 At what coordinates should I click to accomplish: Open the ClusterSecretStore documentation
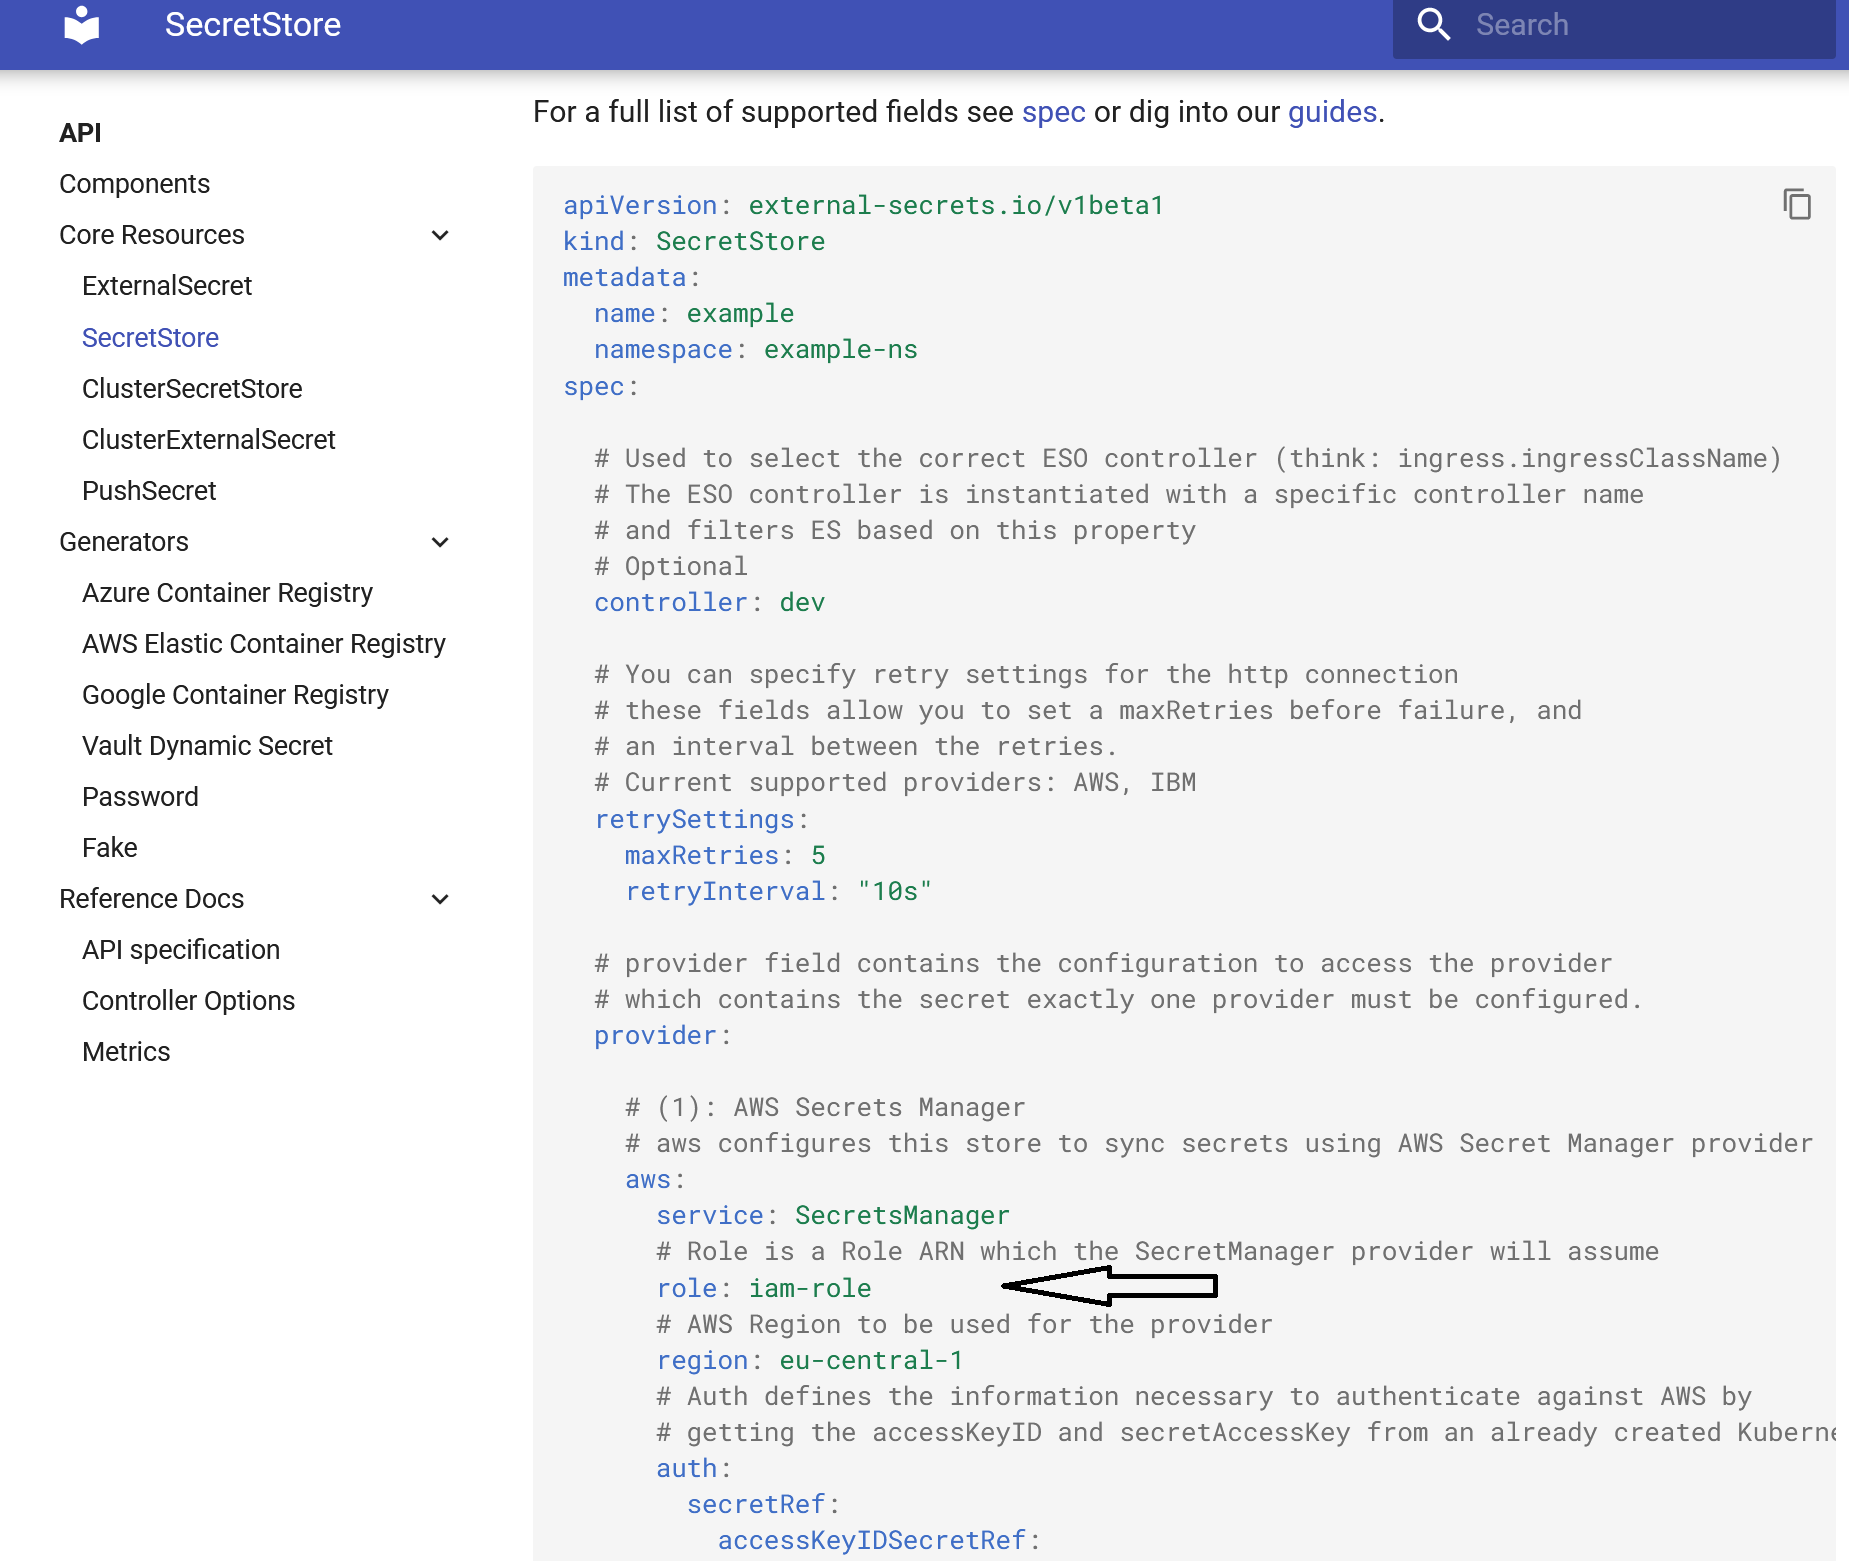(192, 388)
